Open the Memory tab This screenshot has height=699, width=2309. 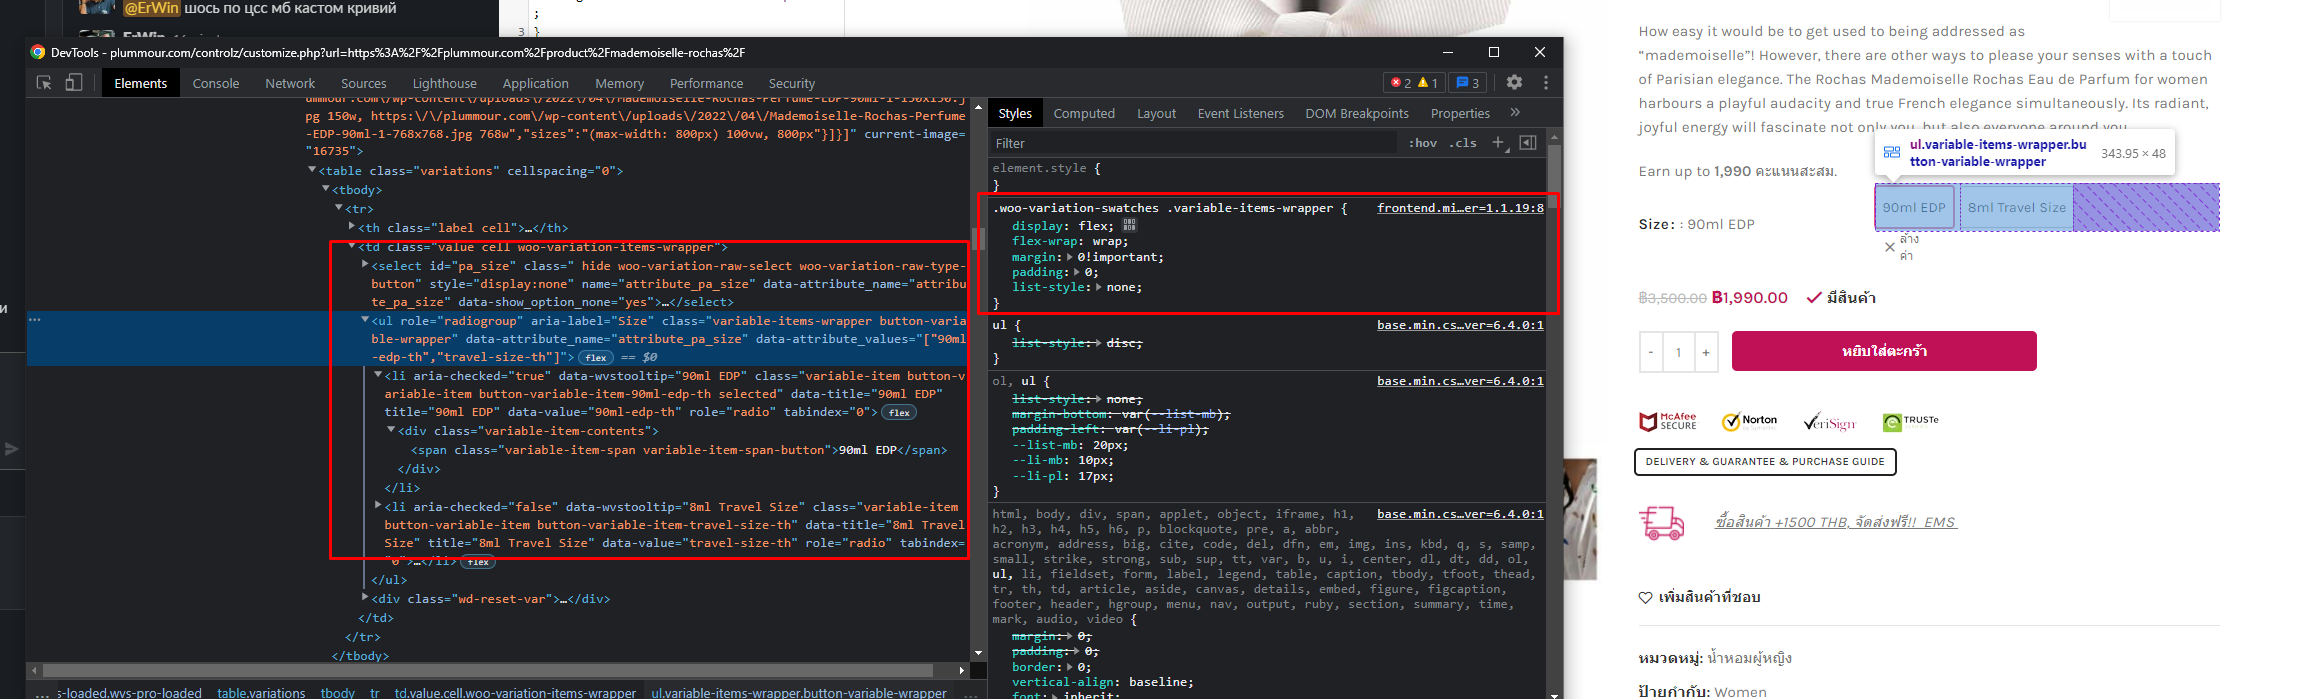click(620, 83)
